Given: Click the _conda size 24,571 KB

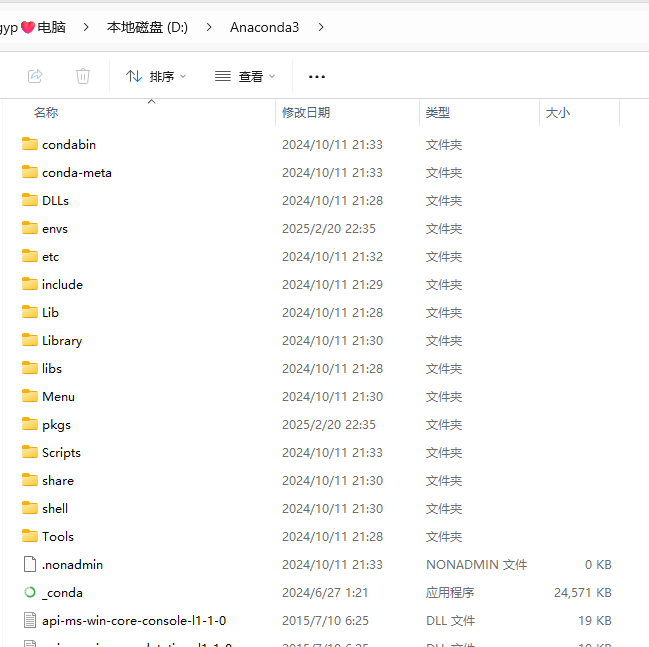Looking at the screenshot, I should pos(583,592).
